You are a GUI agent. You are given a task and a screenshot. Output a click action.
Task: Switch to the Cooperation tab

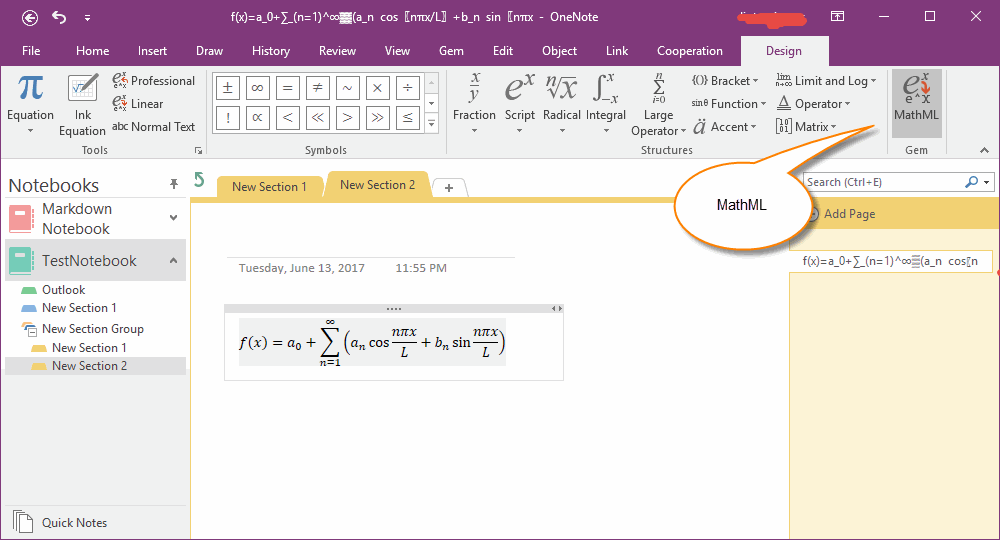[x=689, y=51]
